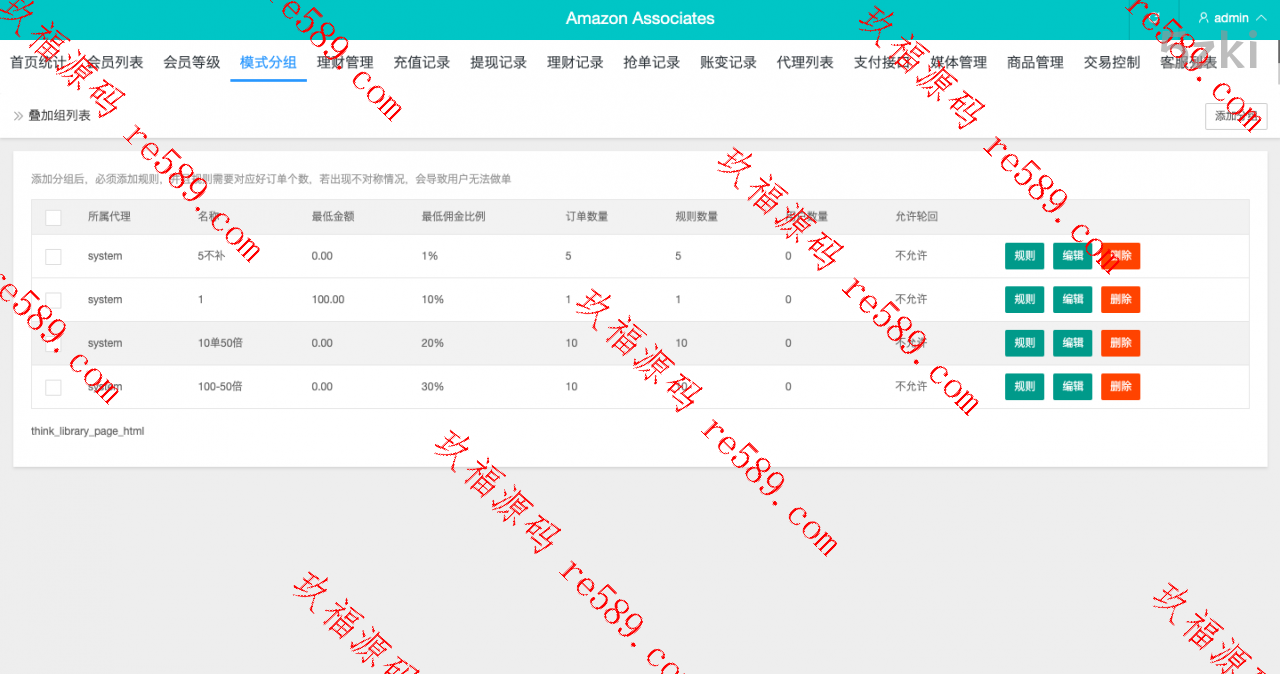Toggle the select-all checkbox in table header

click(x=53, y=217)
